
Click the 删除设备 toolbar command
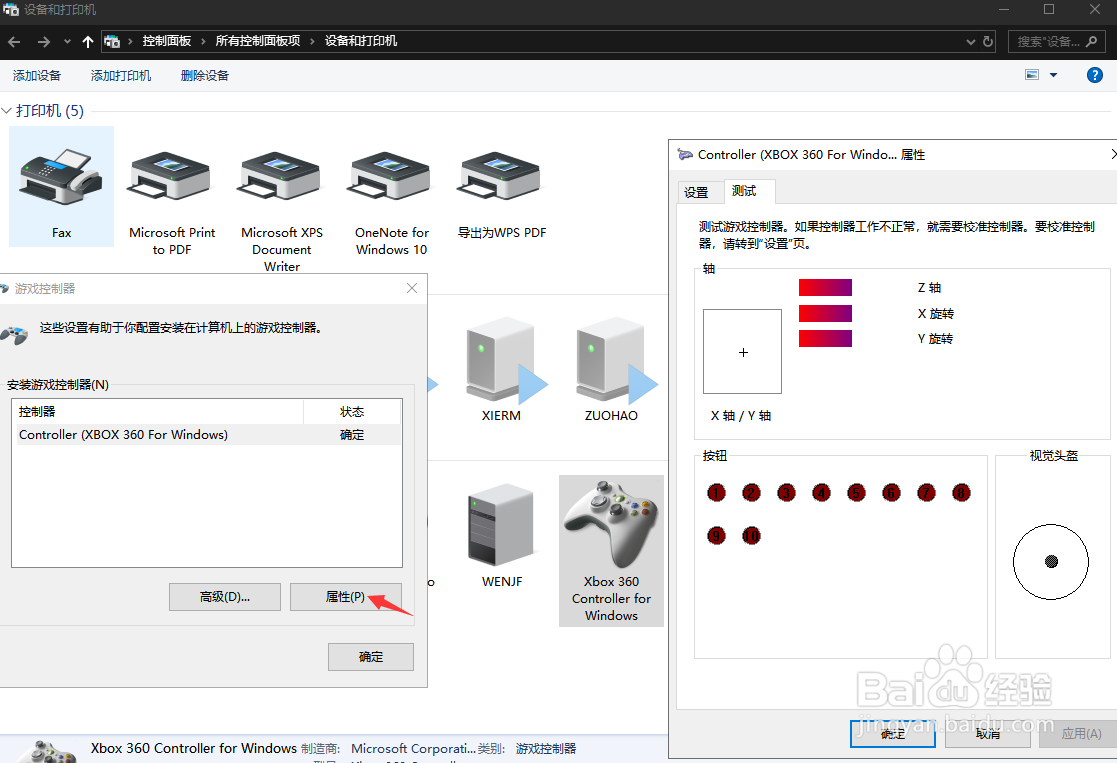click(x=204, y=76)
